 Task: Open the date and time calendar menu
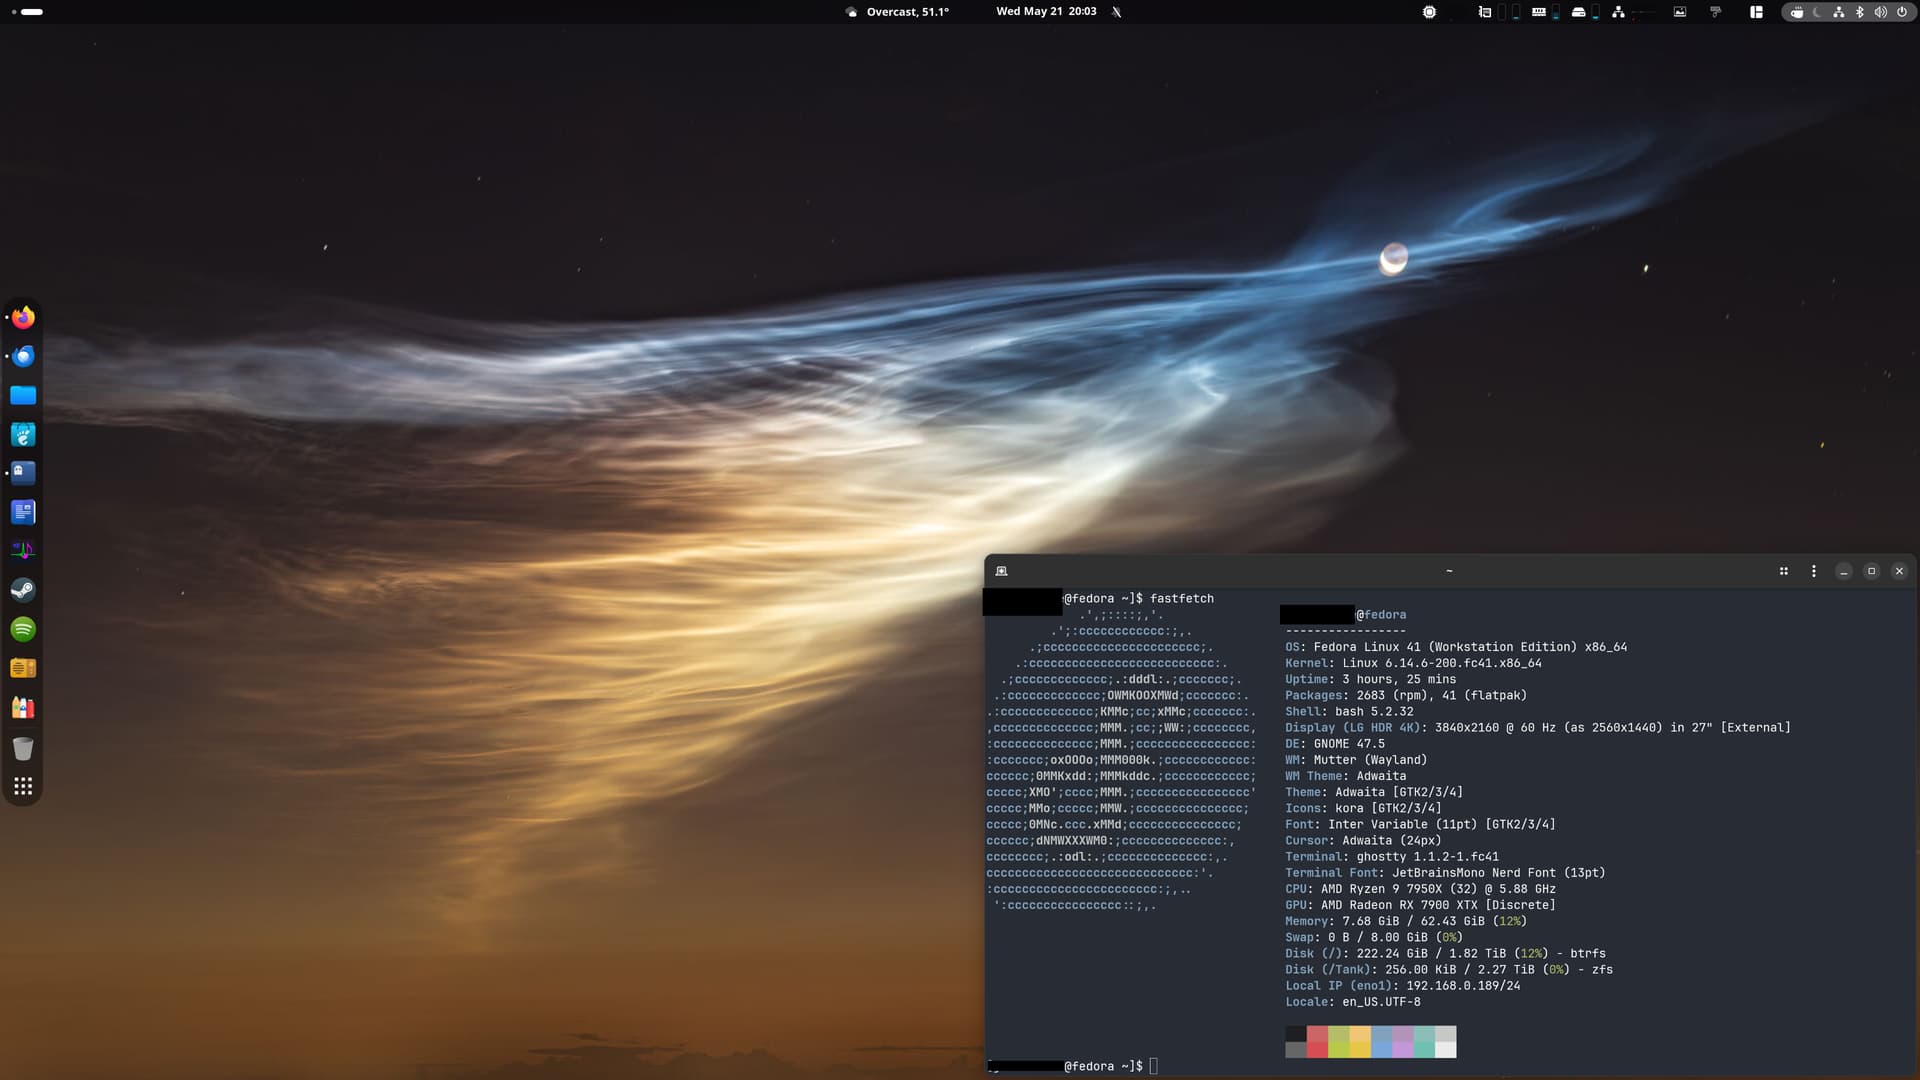pyautogui.click(x=1046, y=12)
